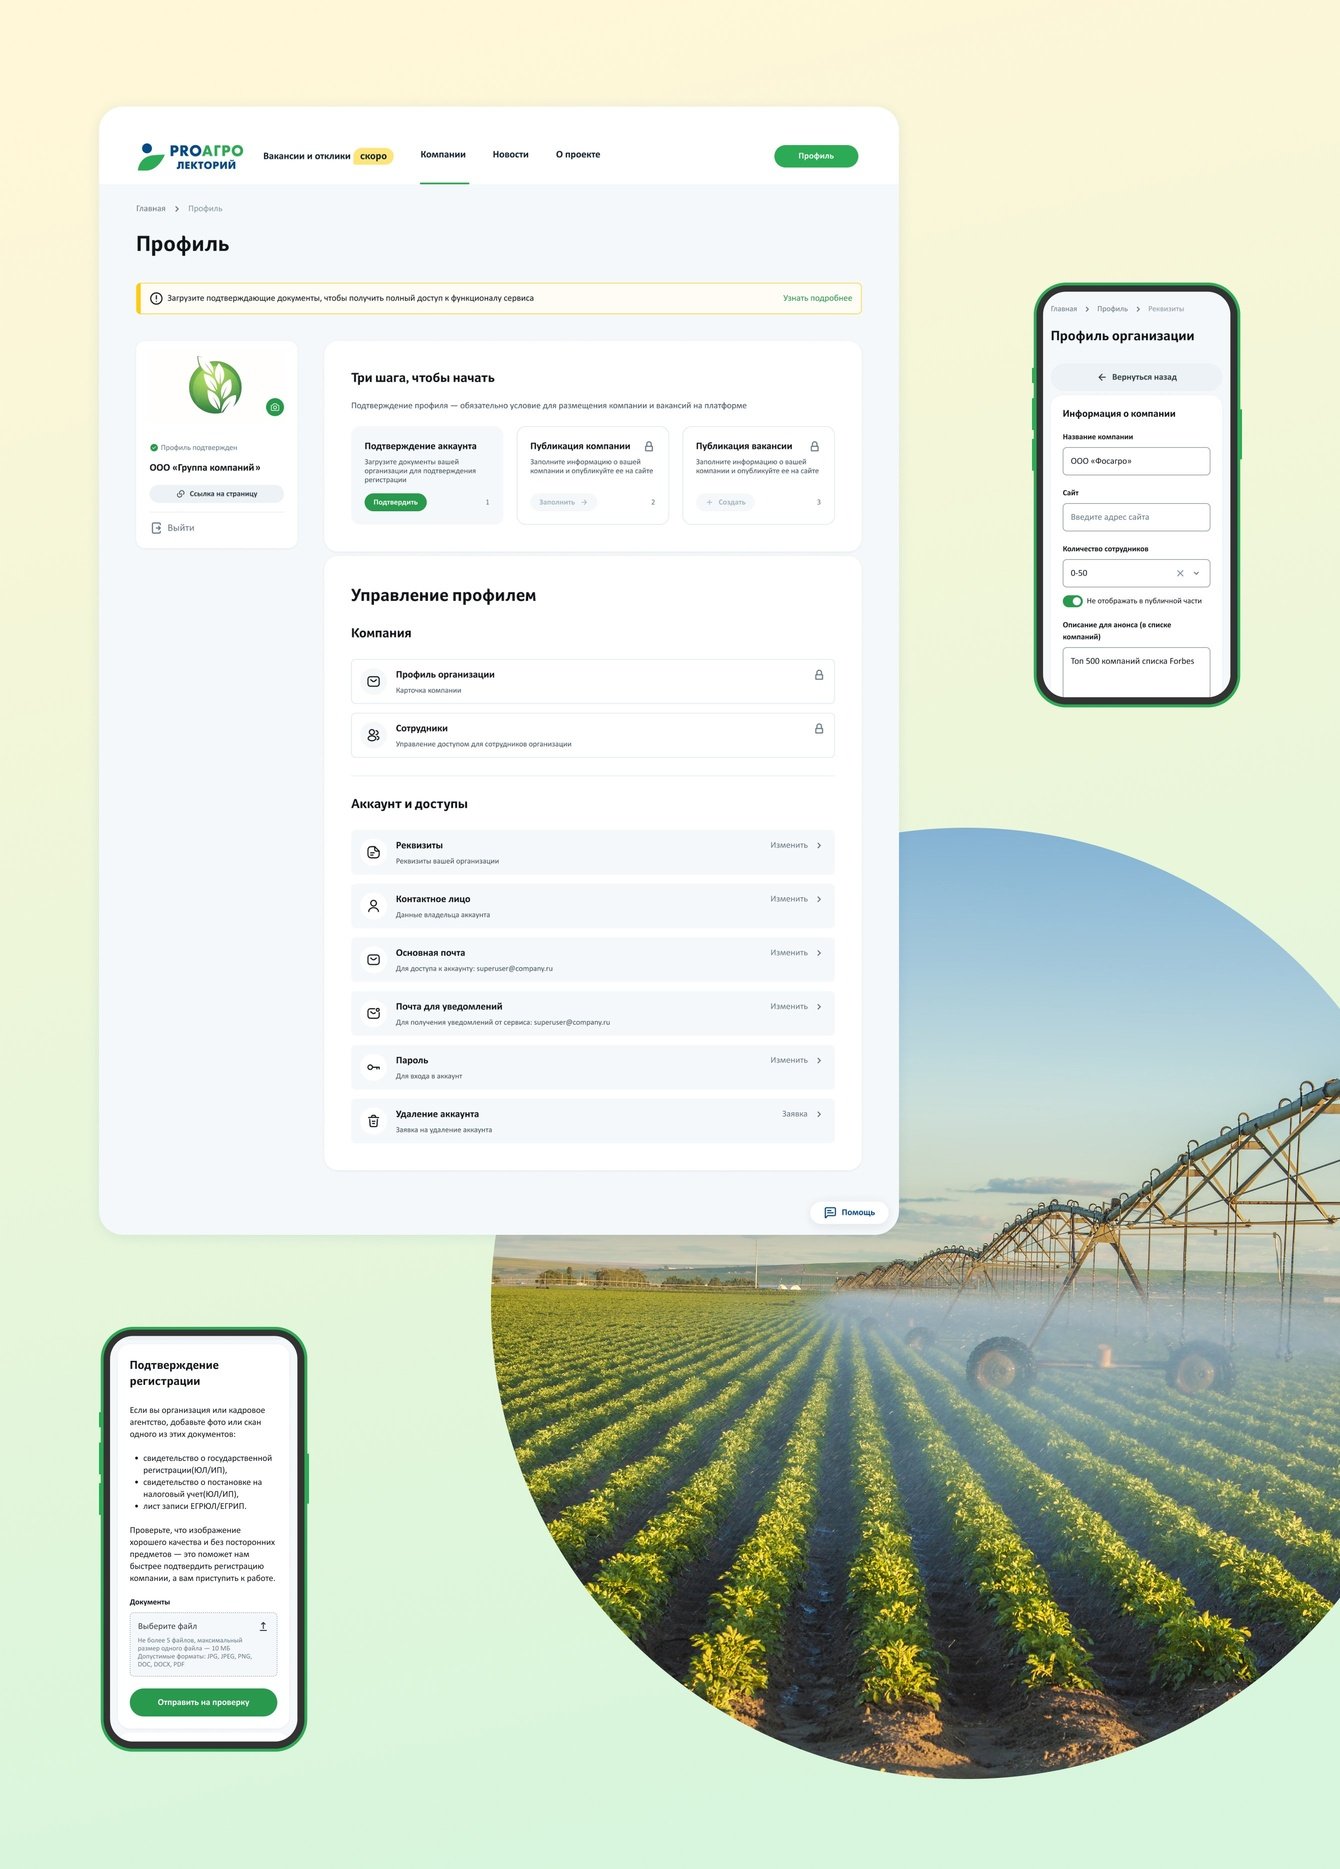Click 'Главная' in the desktop breadcrumb
The image size is (1340, 1869).
tap(151, 209)
